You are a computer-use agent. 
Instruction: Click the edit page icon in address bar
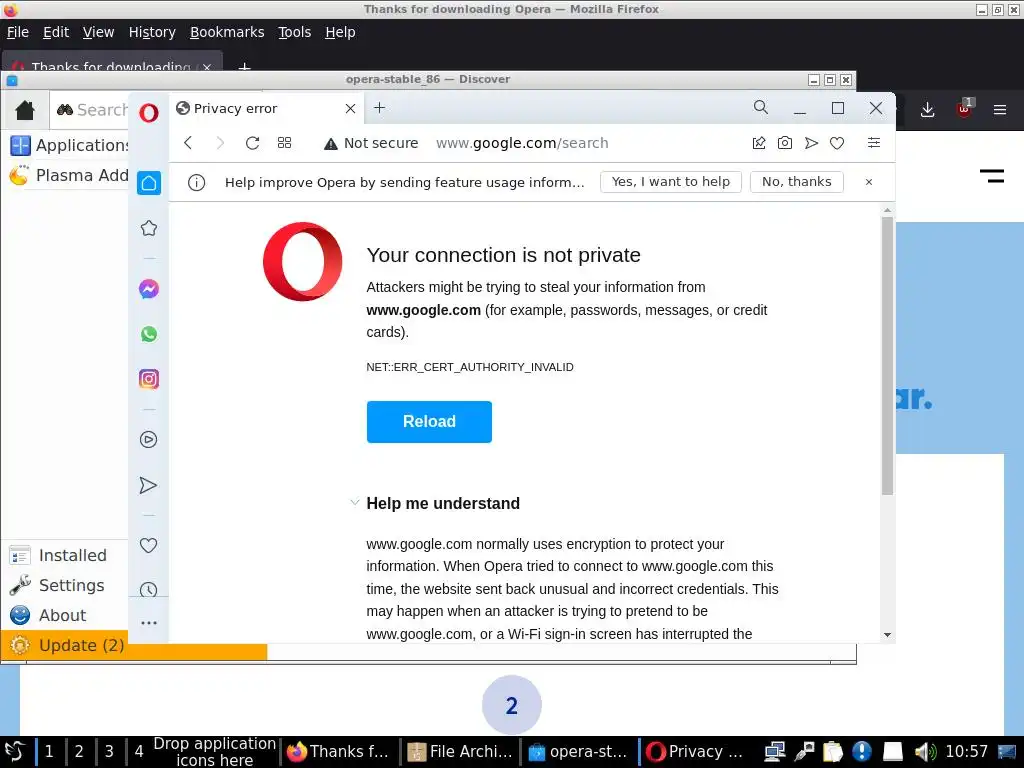(x=759, y=143)
